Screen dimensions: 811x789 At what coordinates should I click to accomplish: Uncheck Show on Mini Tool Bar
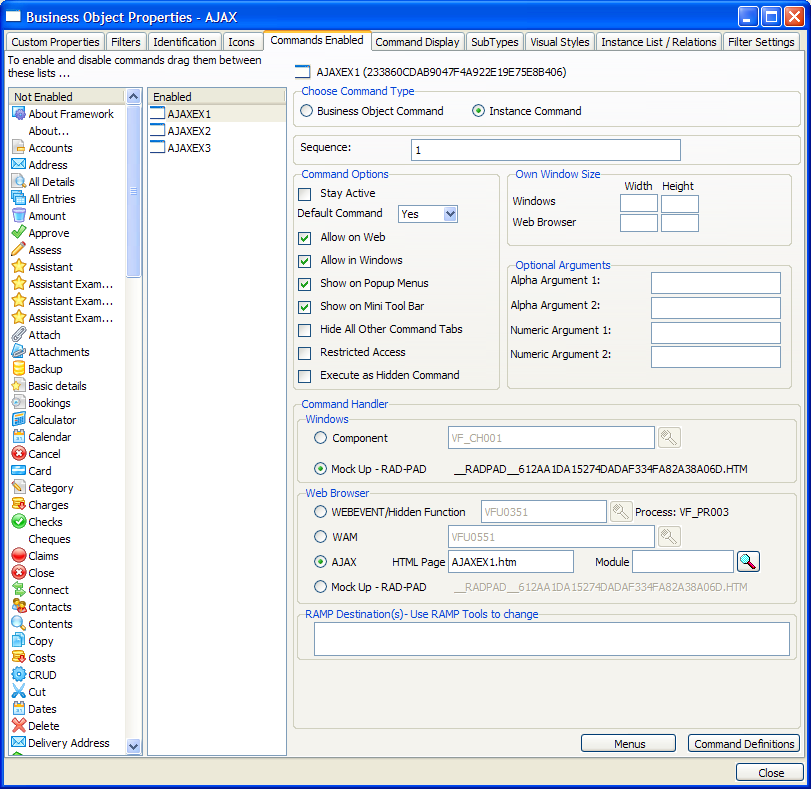pos(305,307)
